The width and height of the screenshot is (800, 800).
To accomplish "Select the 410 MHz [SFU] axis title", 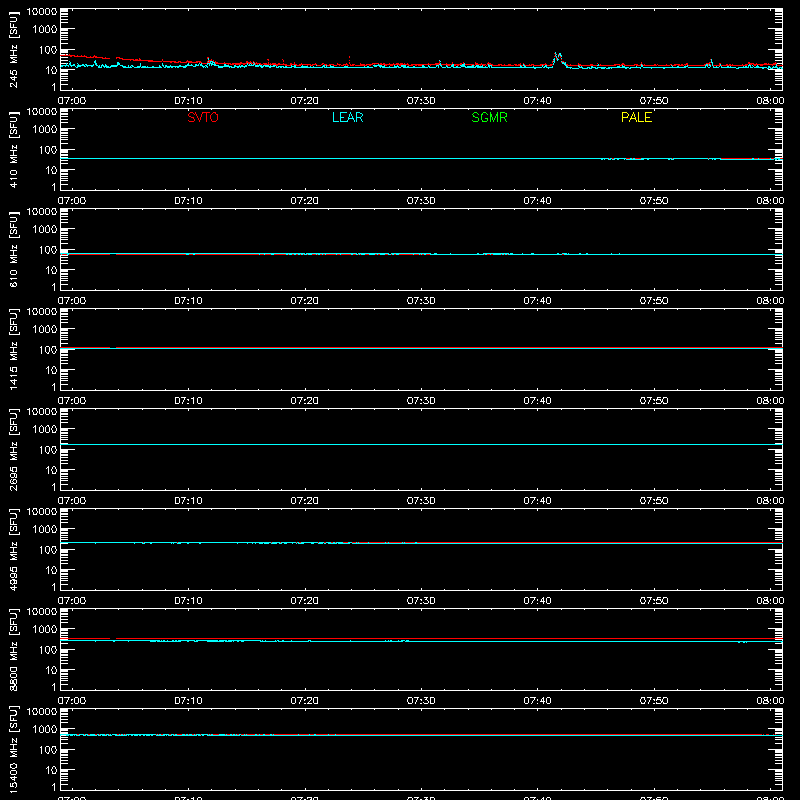I will pos(14,149).
